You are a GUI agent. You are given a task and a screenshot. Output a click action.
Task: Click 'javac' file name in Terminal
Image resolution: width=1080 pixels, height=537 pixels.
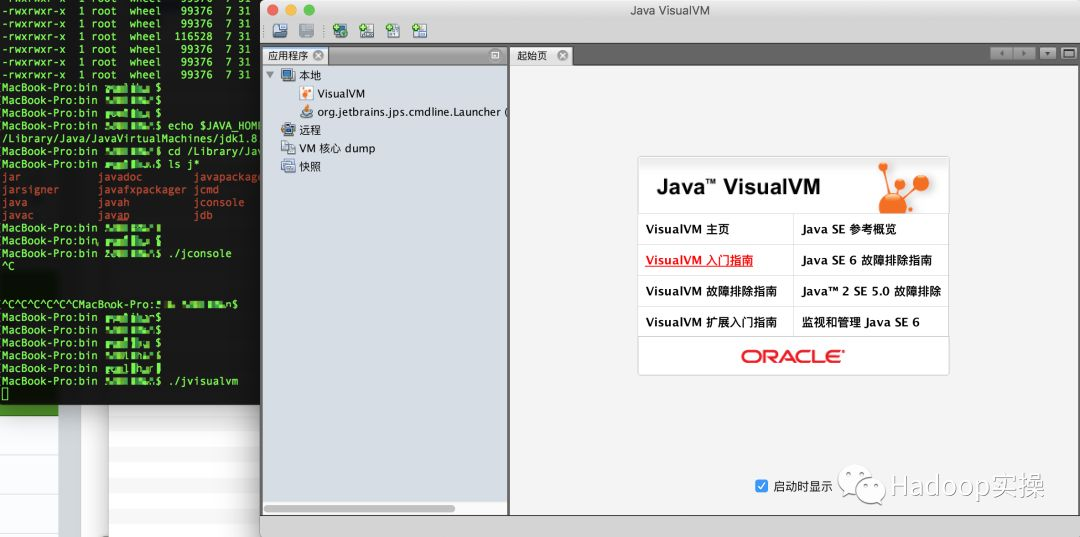point(17,215)
